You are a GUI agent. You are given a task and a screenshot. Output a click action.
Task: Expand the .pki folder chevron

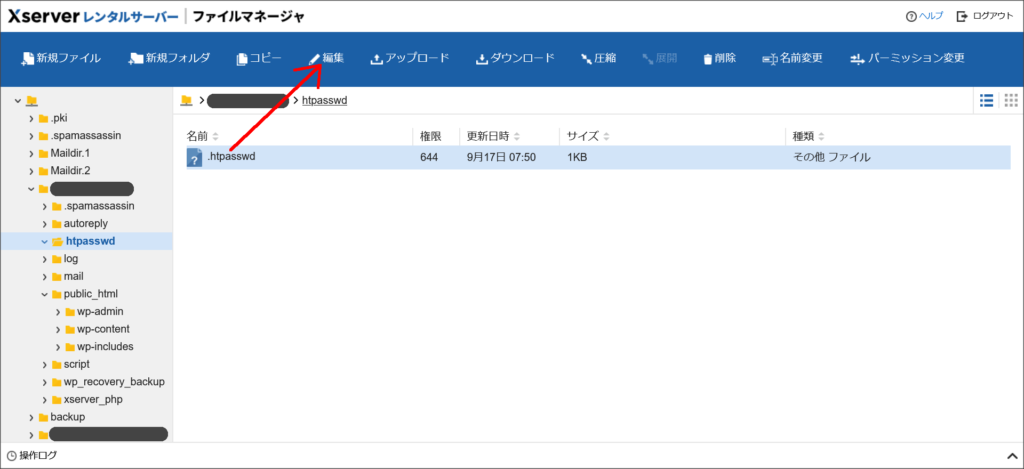coord(31,118)
